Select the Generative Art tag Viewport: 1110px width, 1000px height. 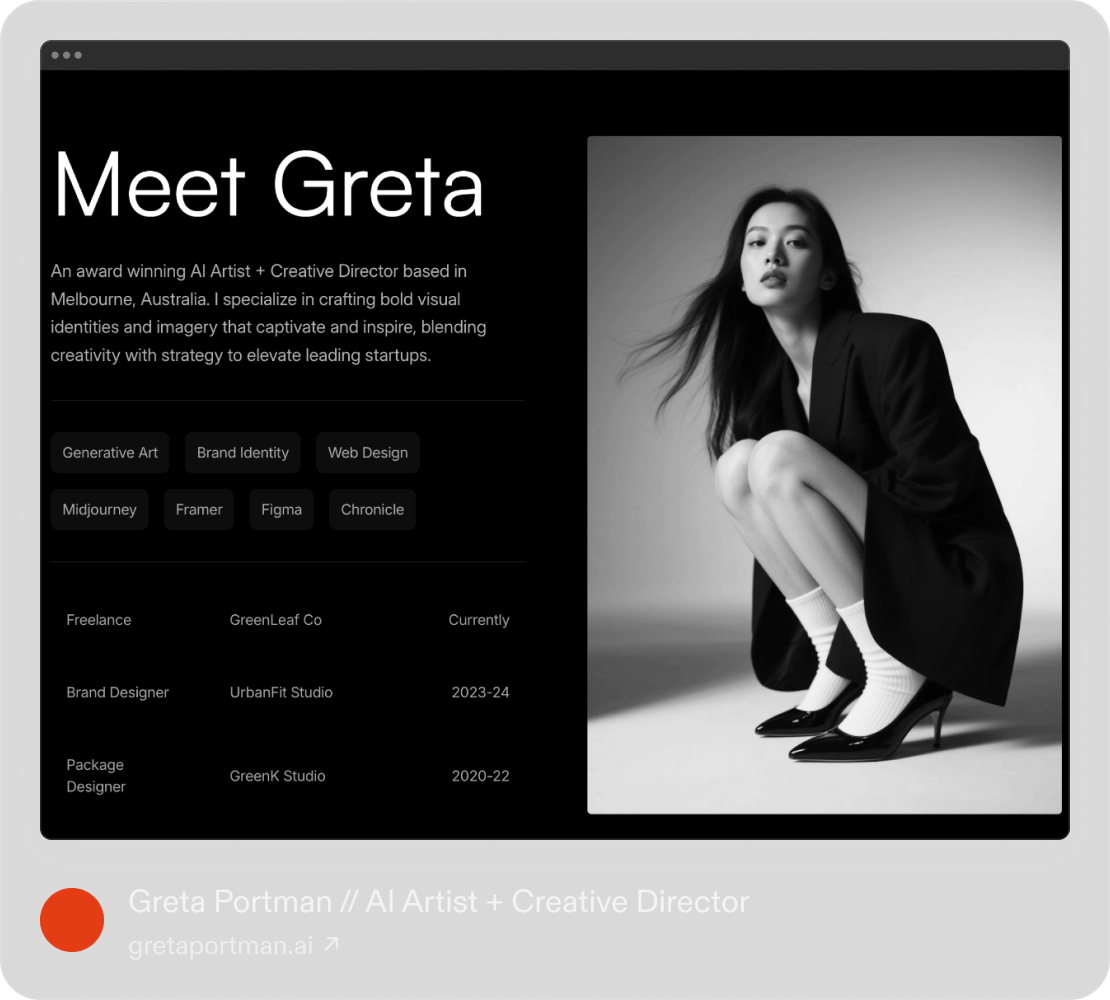(110, 453)
